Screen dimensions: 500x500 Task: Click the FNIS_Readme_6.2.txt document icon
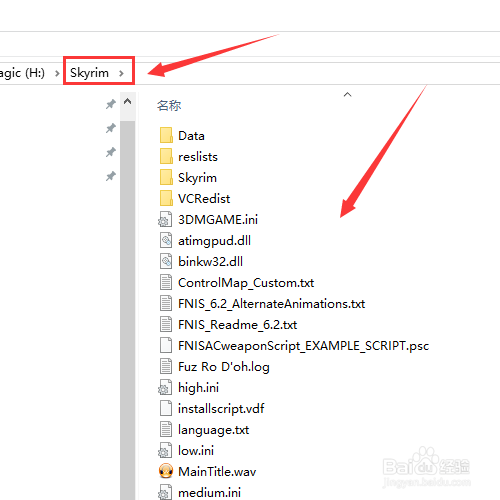[166, 325]
